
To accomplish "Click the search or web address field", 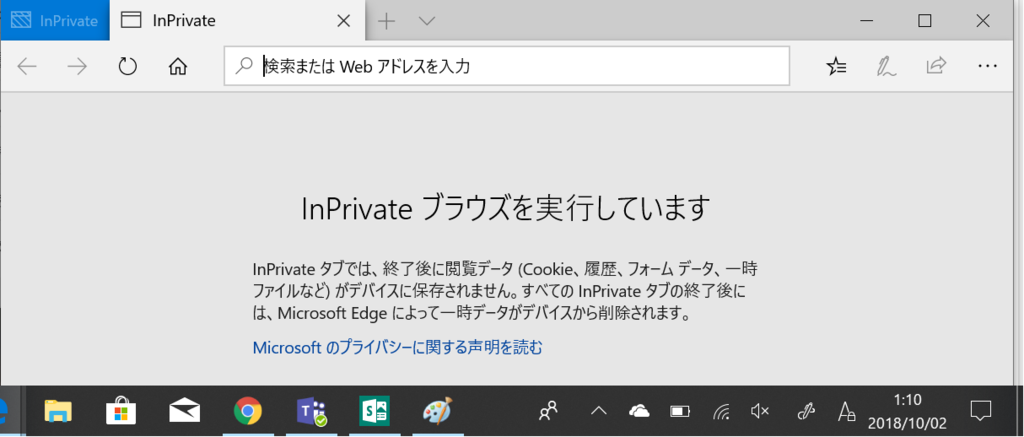I will click(x=507, y=65).
